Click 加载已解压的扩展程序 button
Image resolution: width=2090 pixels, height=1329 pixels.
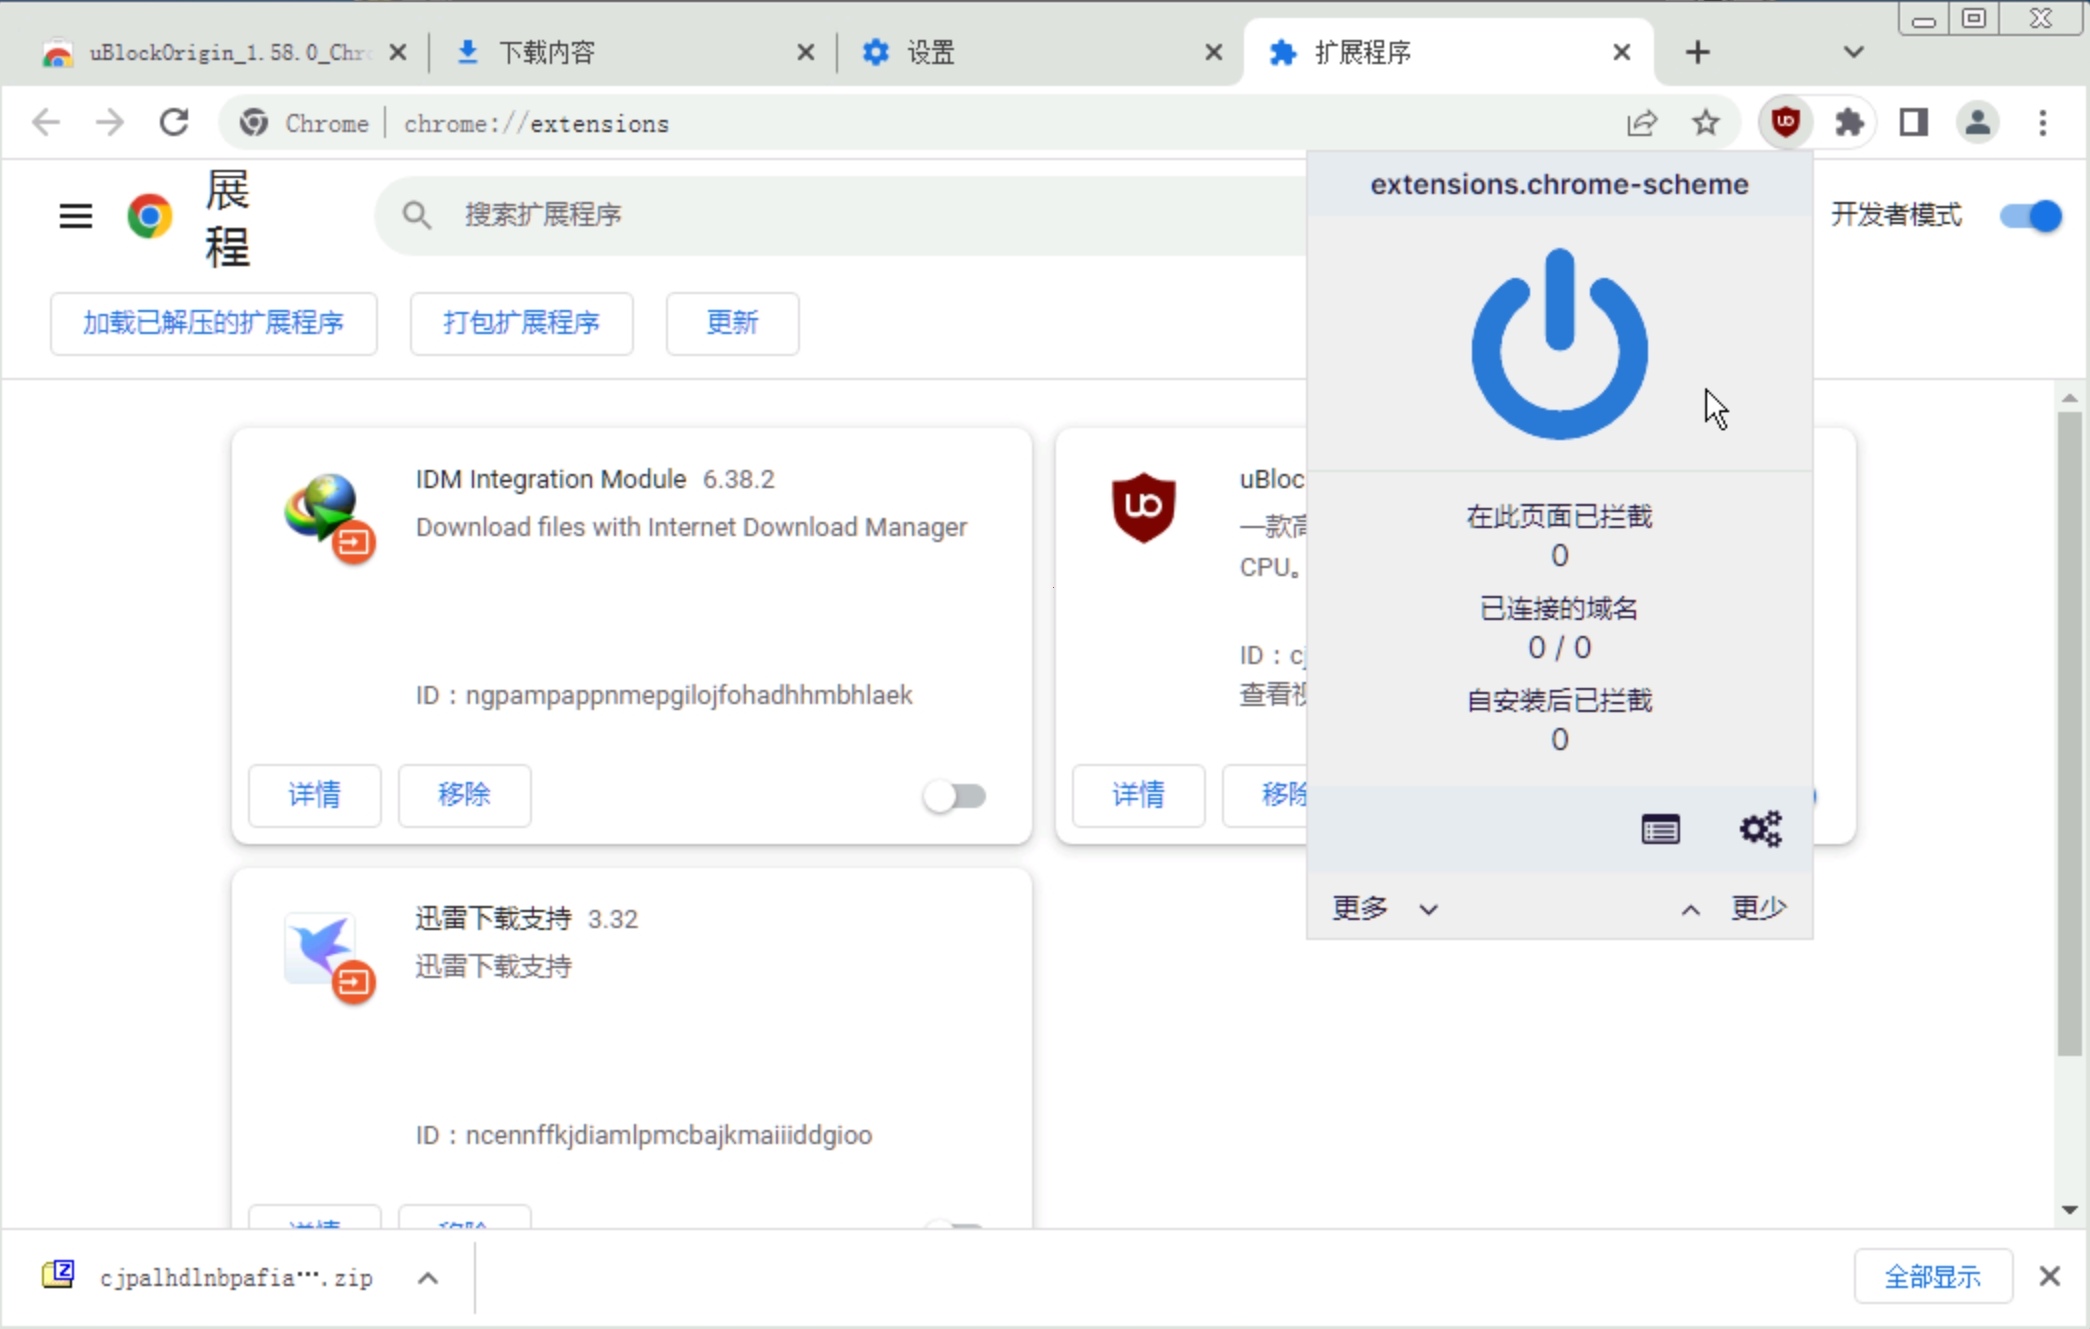[213, 323]
